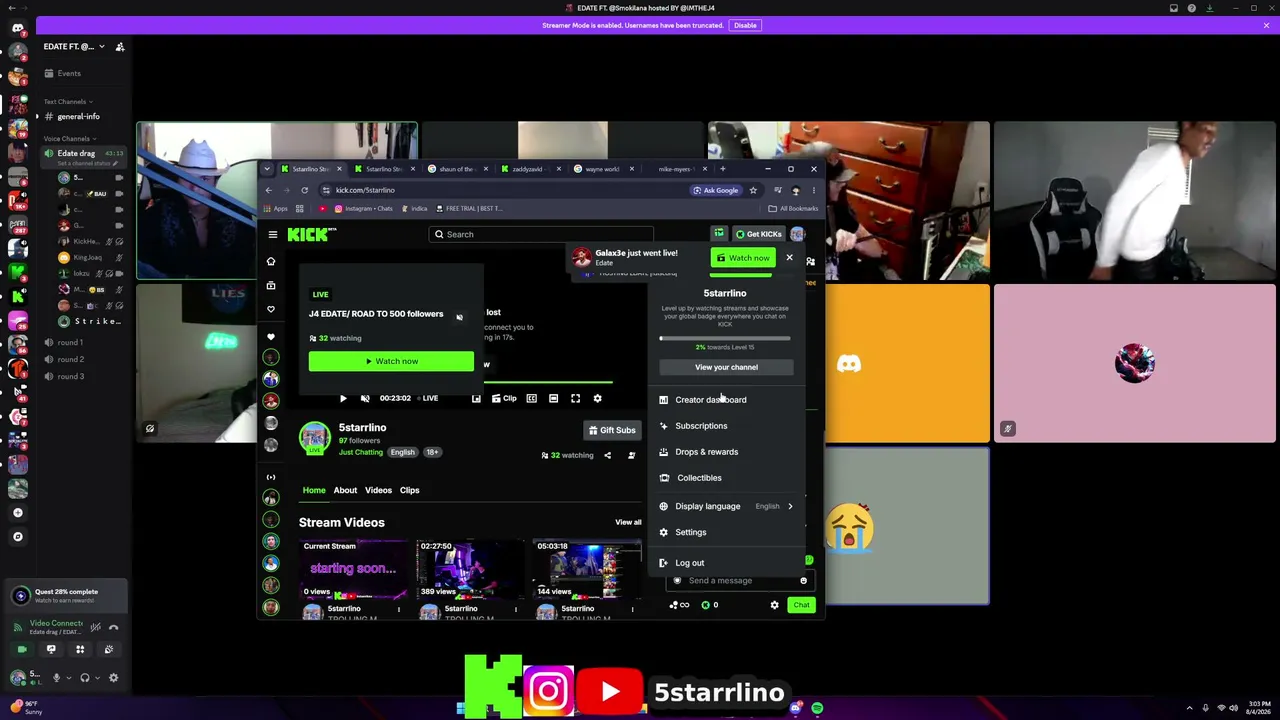
Task: Open the All Bookmarks folder
Action: click(x=793, y=209)
